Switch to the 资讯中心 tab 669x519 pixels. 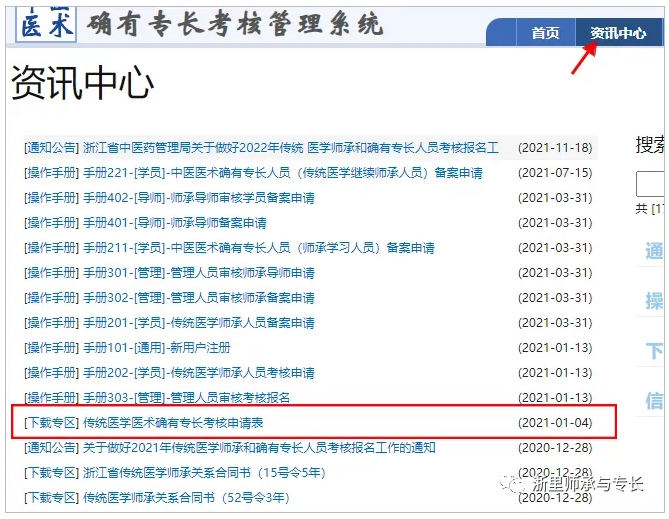tap(618, 33)
